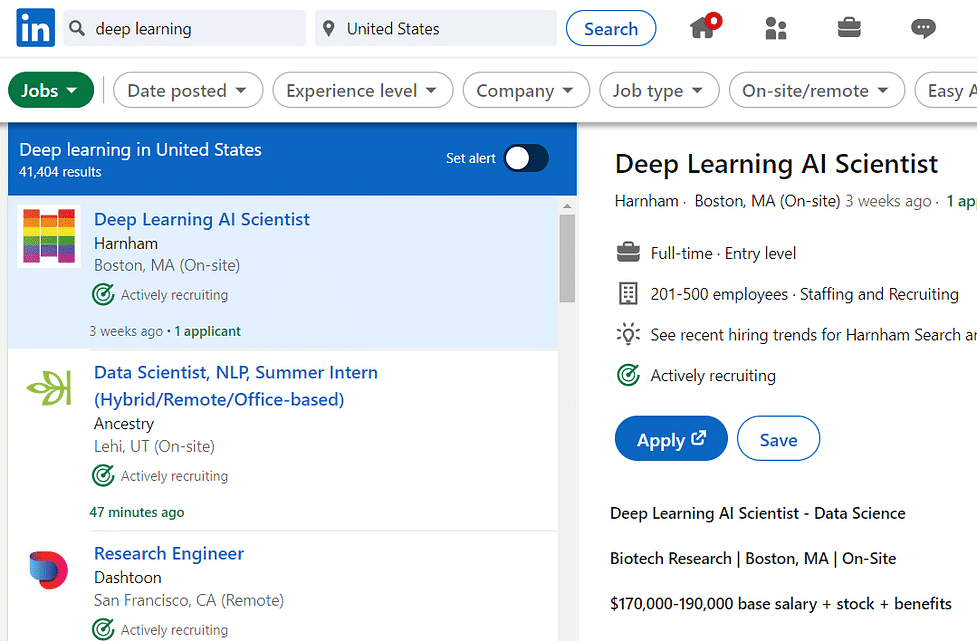Click the Ancestry leaf logo
The height and width of the screenshot is (641, 977).
[49, 387]
